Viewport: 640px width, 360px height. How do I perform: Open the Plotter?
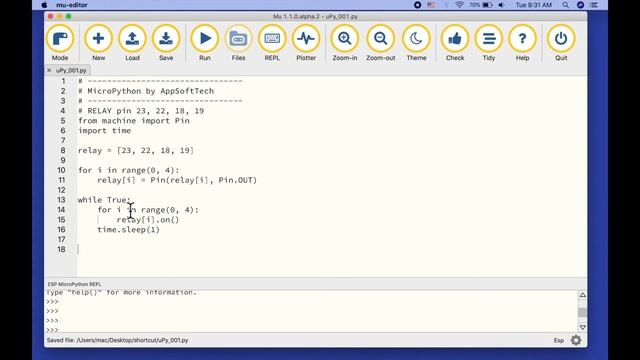click(306, 43)
